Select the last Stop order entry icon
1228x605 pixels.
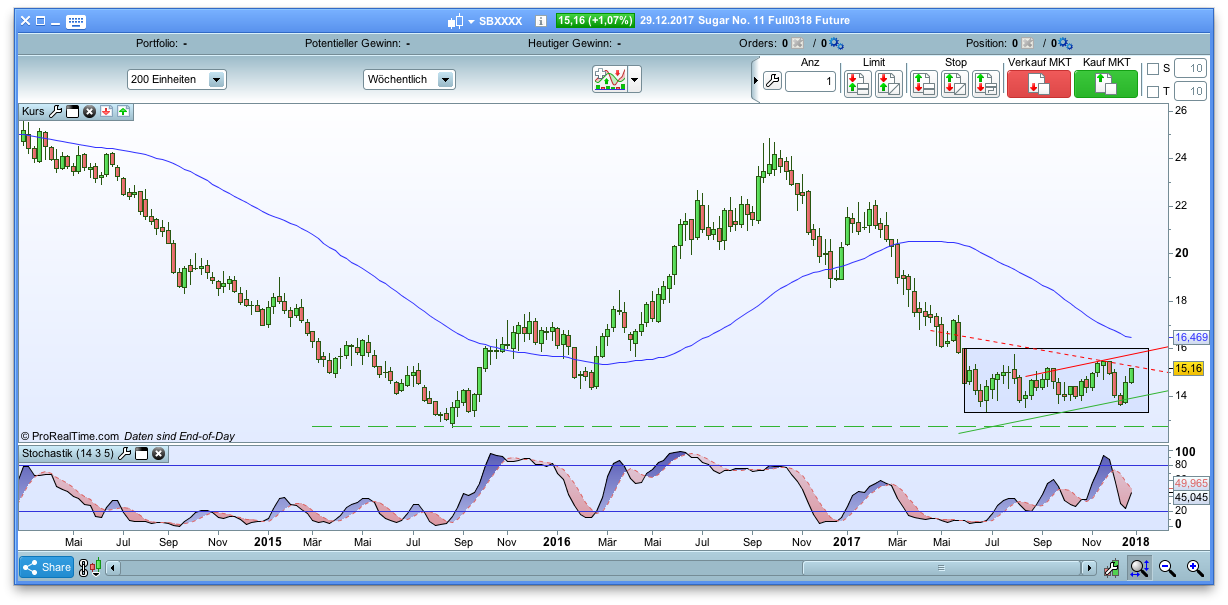985,83
